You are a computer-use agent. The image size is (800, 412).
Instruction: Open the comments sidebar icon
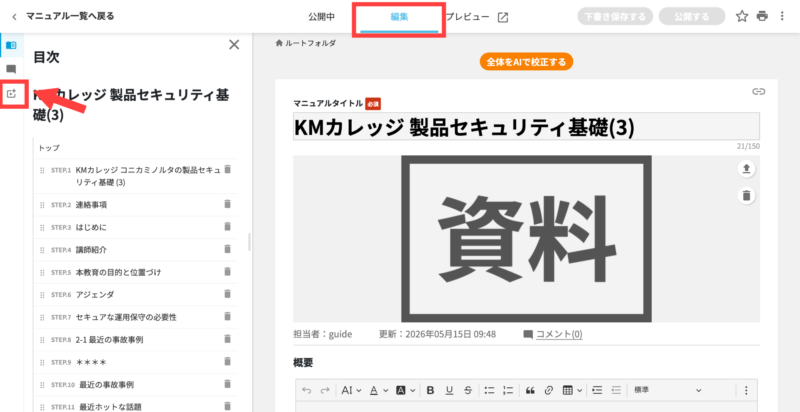click(x=11, y=69)
